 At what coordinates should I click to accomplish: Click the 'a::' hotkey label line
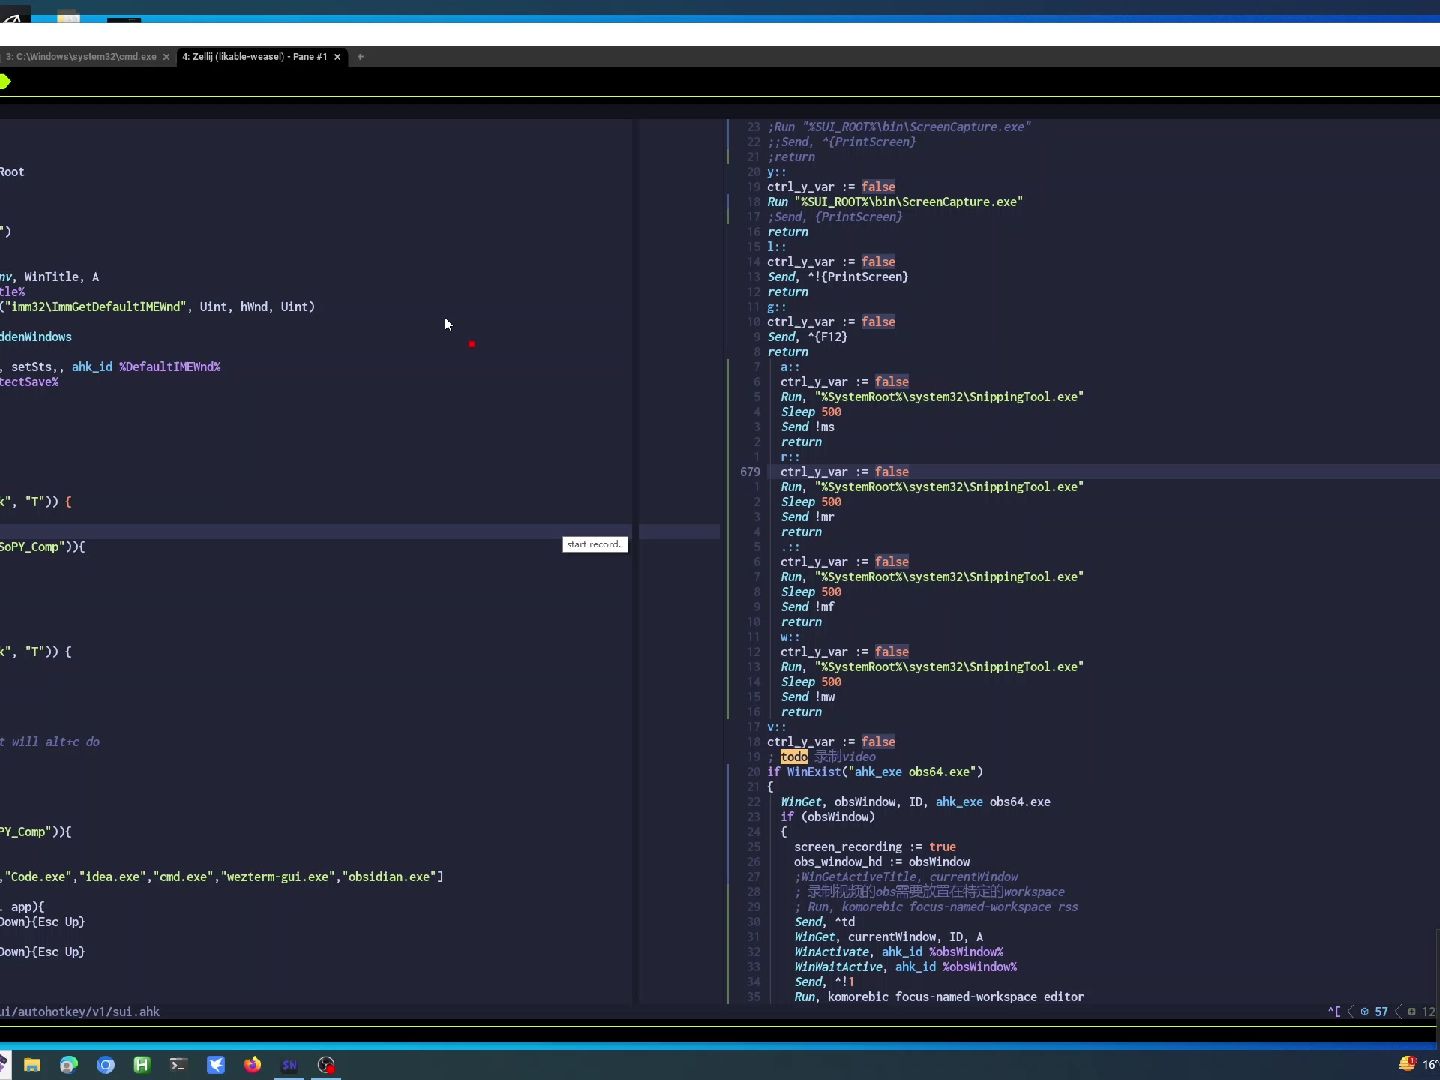pos(790,367)
